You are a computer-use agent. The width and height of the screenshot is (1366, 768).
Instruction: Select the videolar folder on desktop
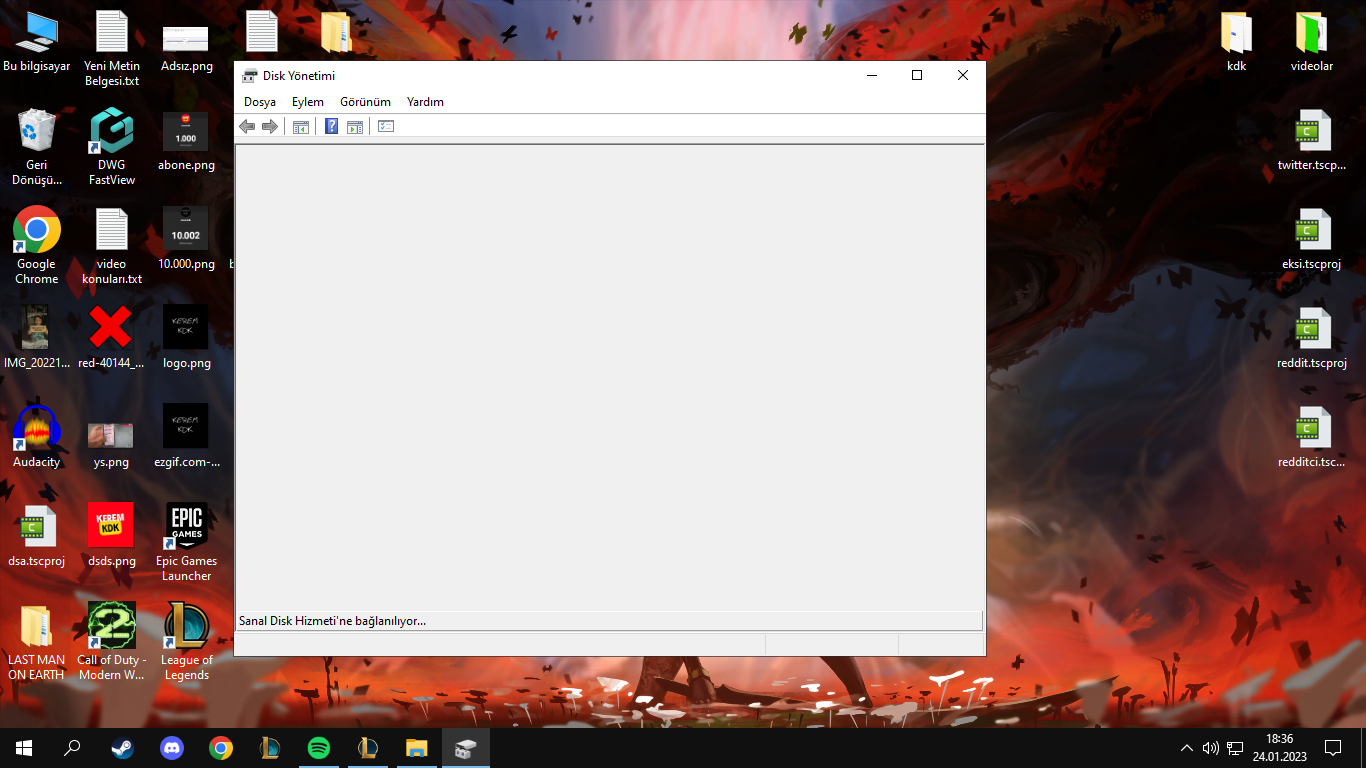(1311, 42)
